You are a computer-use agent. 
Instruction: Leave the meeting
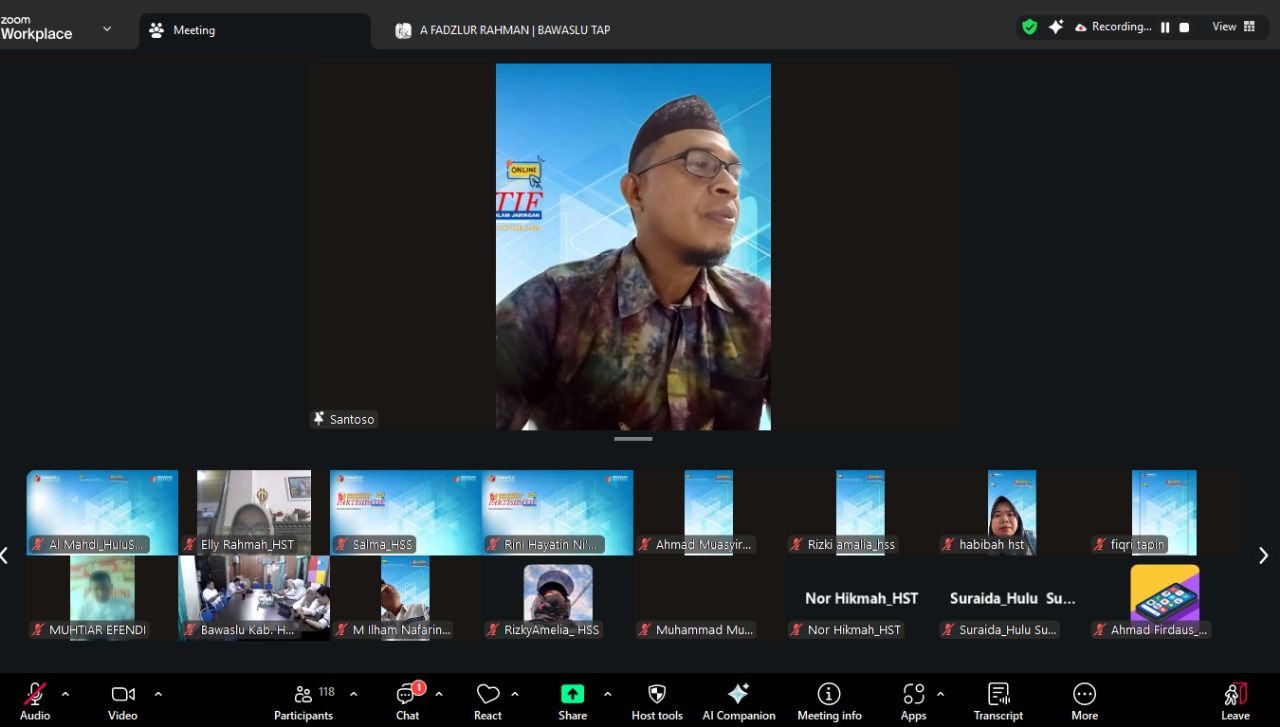tap(1235, 701)
